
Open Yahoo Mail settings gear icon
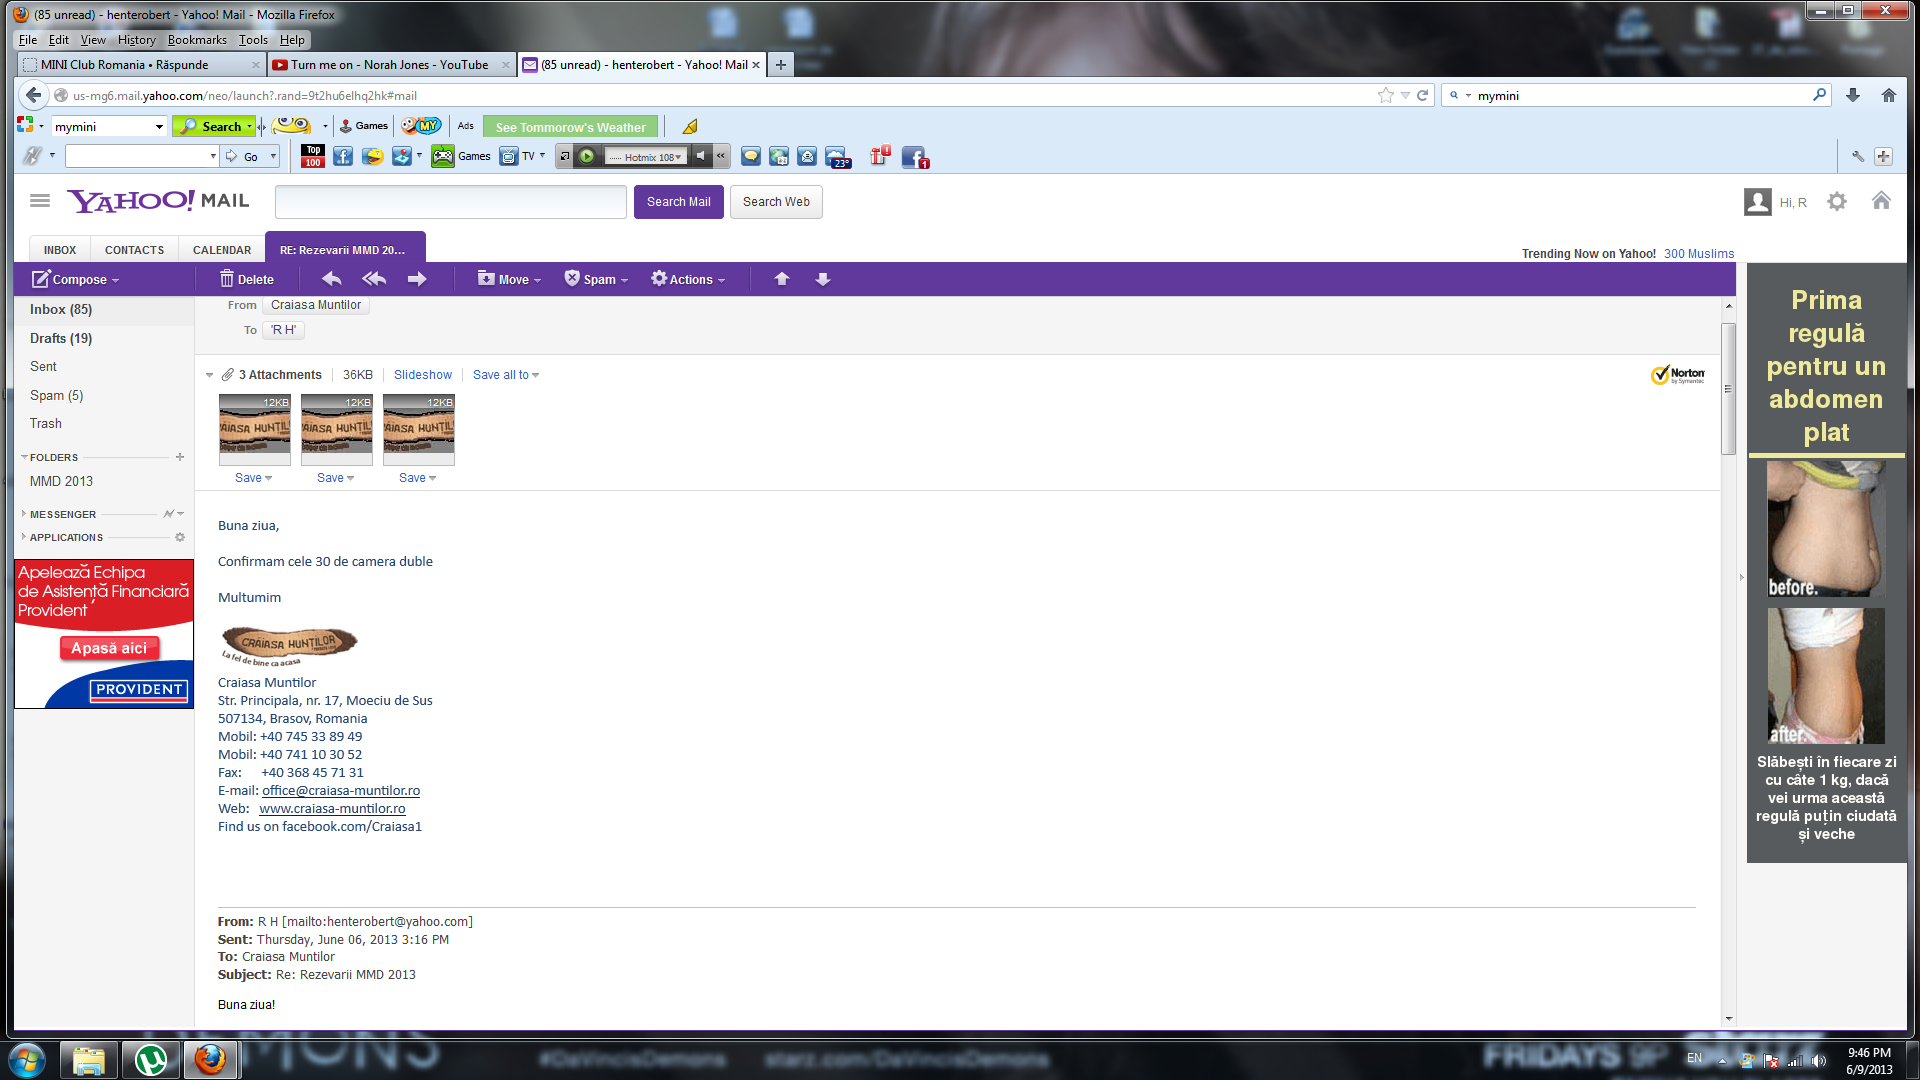pos(1837,202)
